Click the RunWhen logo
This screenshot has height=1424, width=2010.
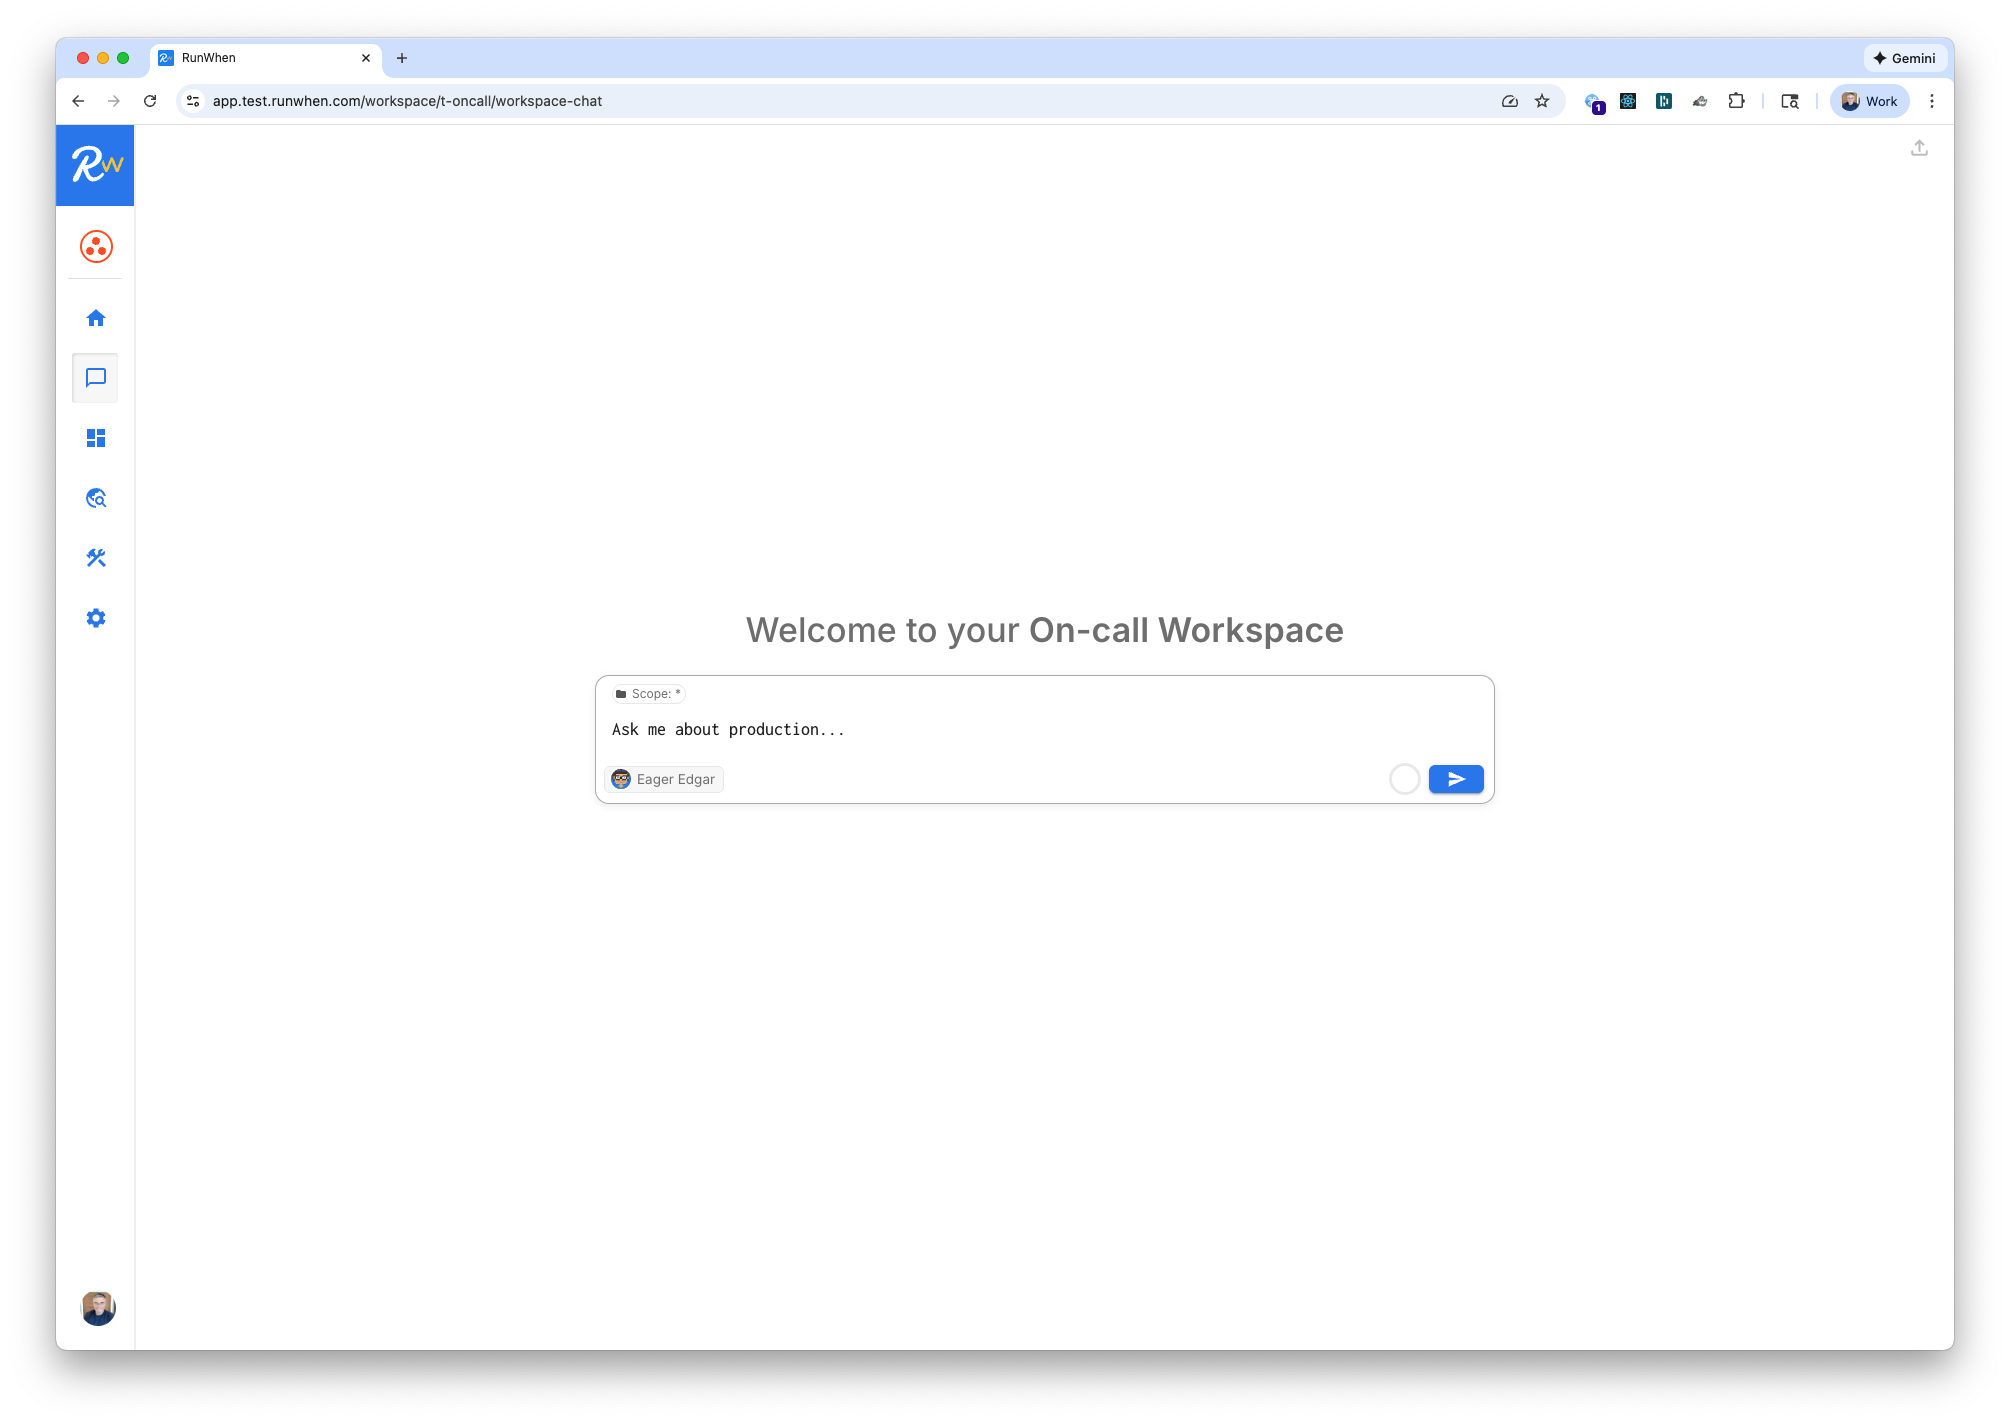(x=96, y=165)
